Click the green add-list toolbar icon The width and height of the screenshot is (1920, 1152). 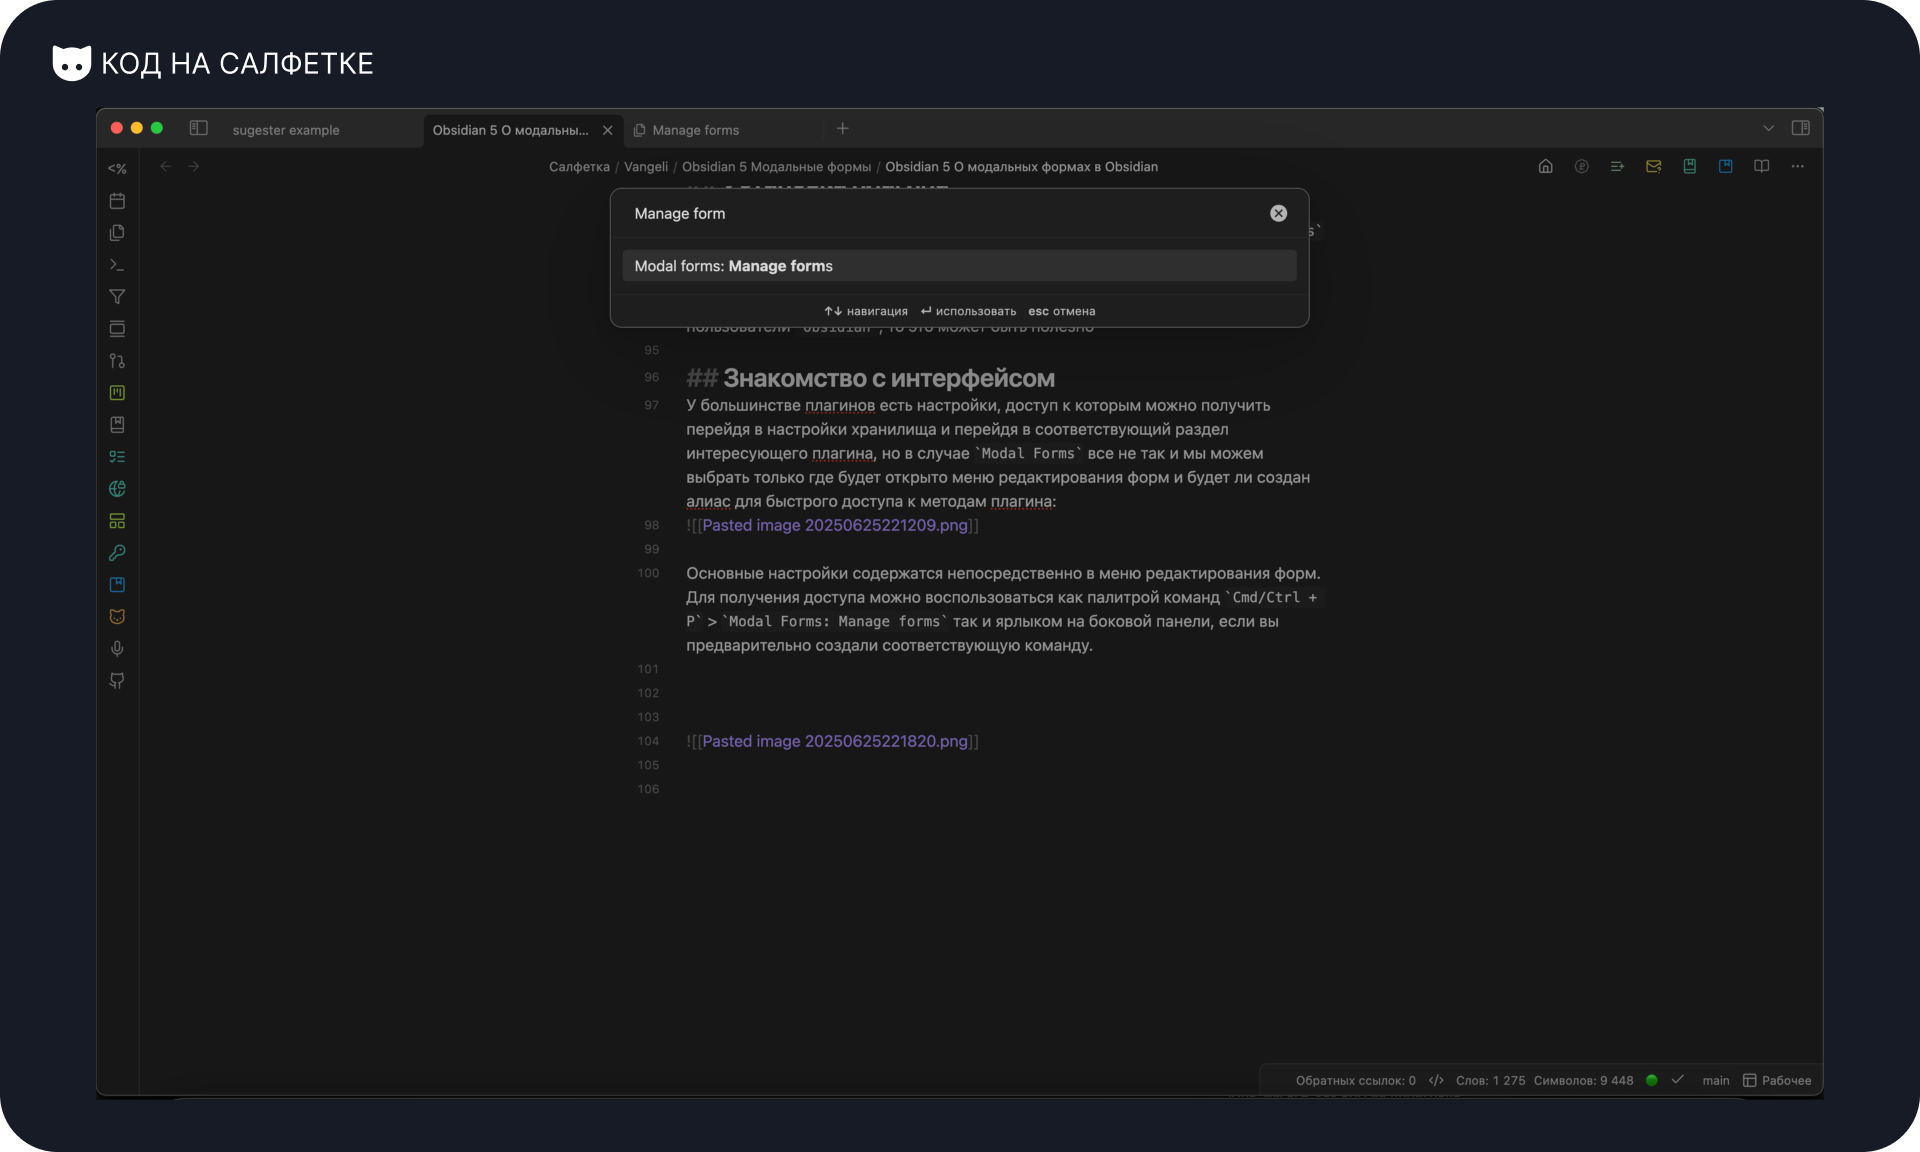(1618, 167)
